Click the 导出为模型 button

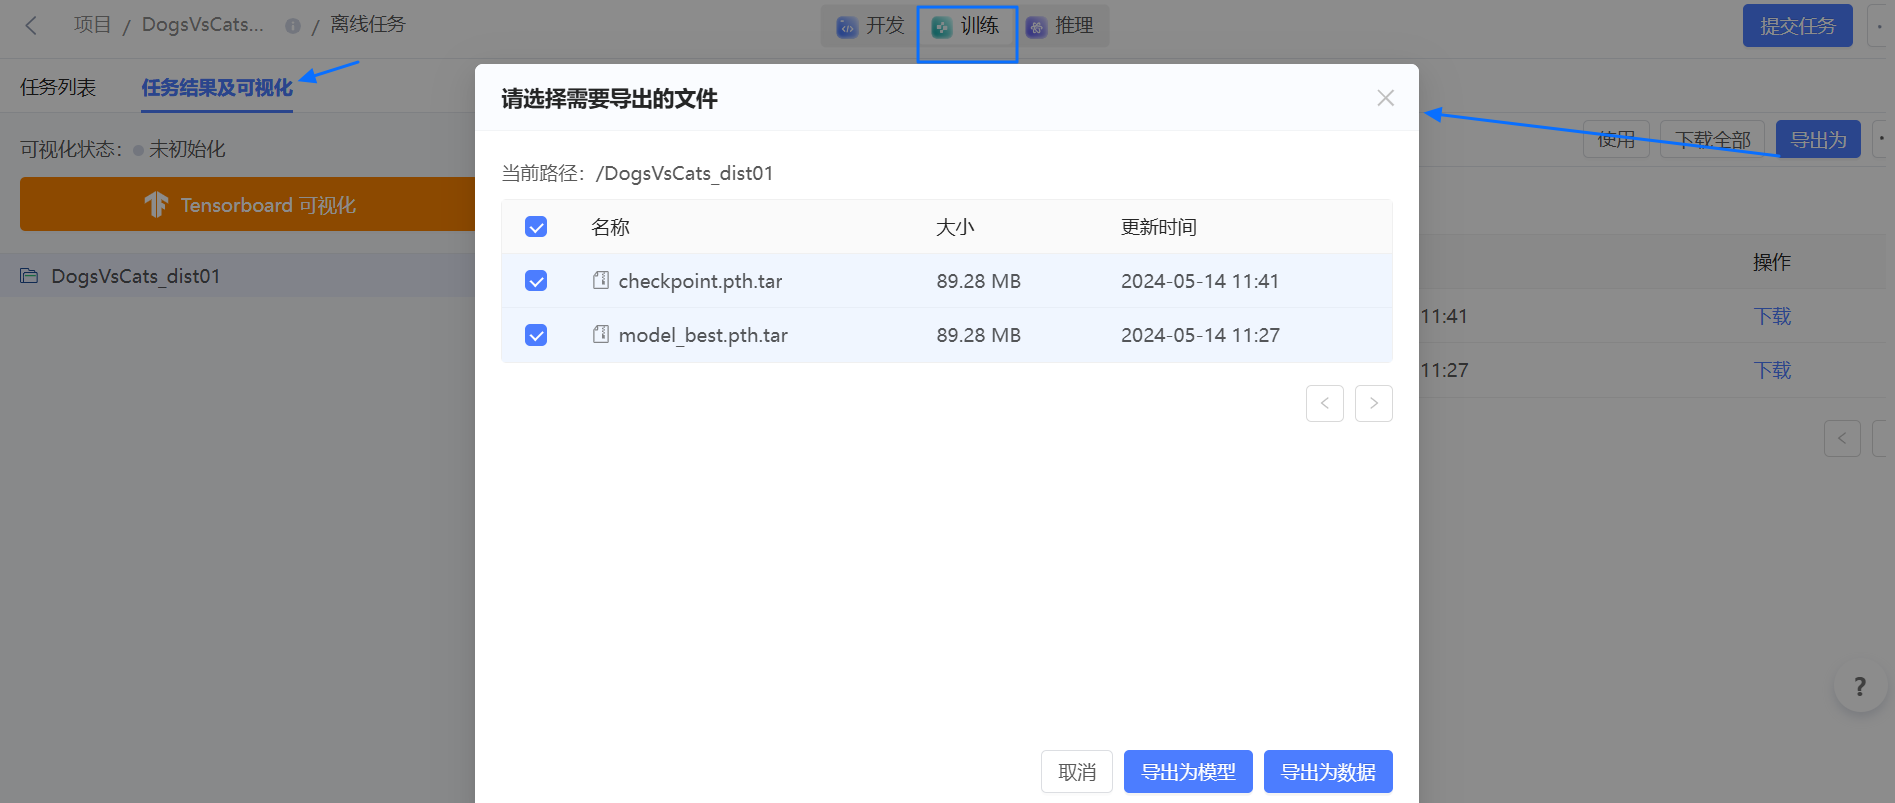(x=1187, y=772)
